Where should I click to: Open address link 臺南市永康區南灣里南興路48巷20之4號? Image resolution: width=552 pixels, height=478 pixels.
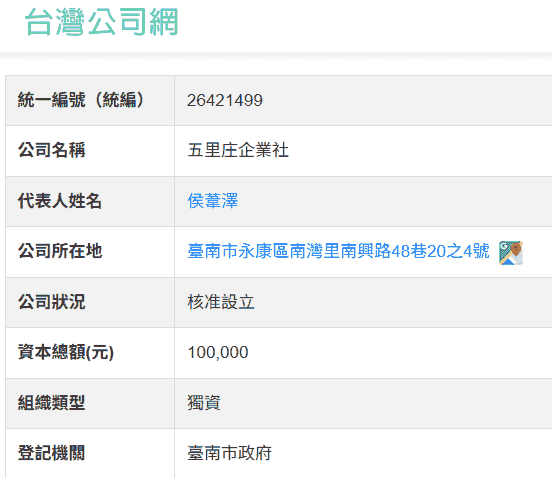(338, 251)
